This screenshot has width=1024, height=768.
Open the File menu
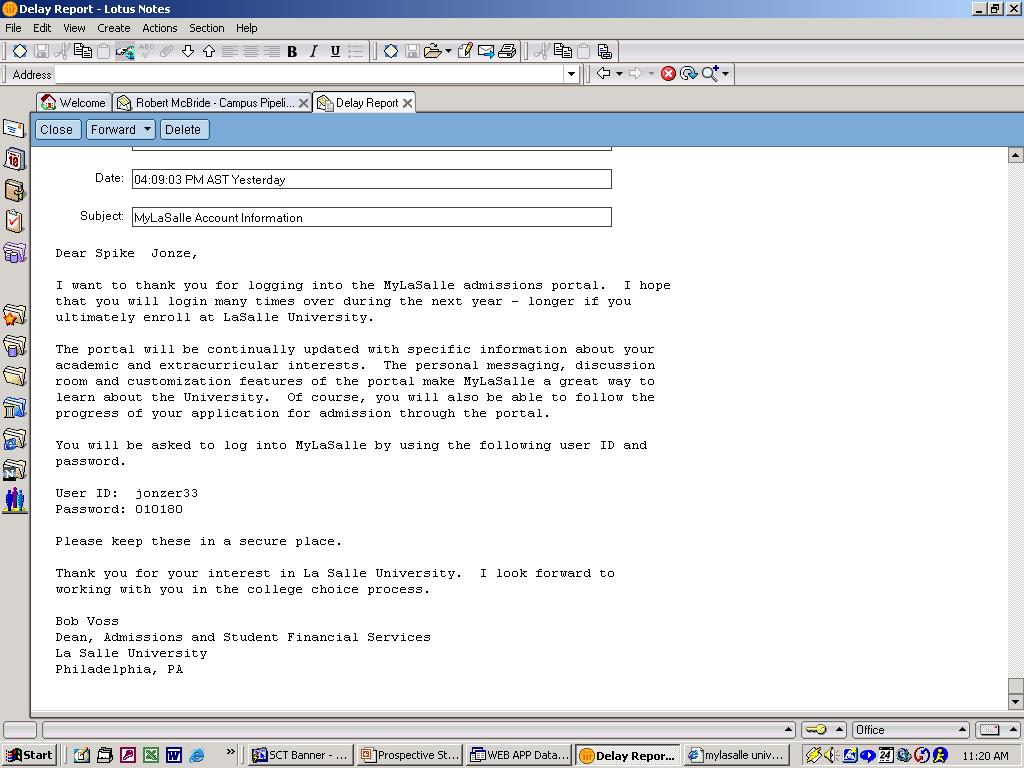click(13, 28)
